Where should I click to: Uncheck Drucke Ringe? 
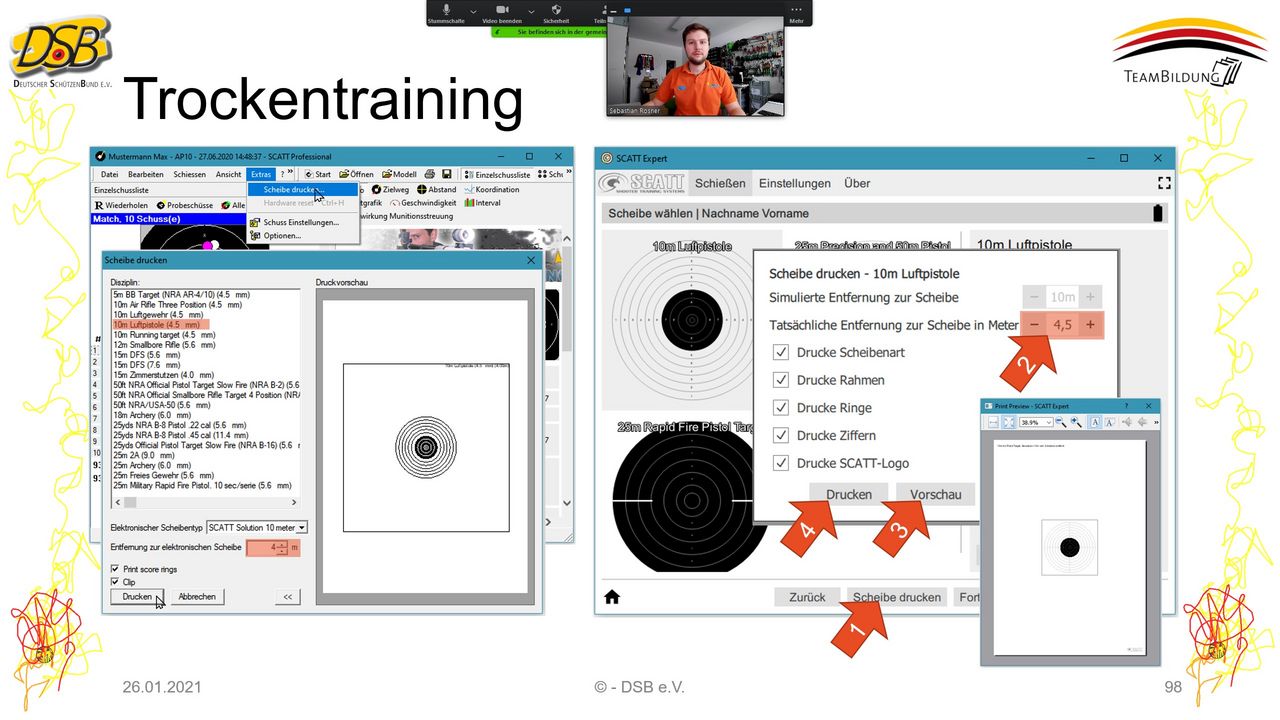pyautogui.click(x=781, y=407)
